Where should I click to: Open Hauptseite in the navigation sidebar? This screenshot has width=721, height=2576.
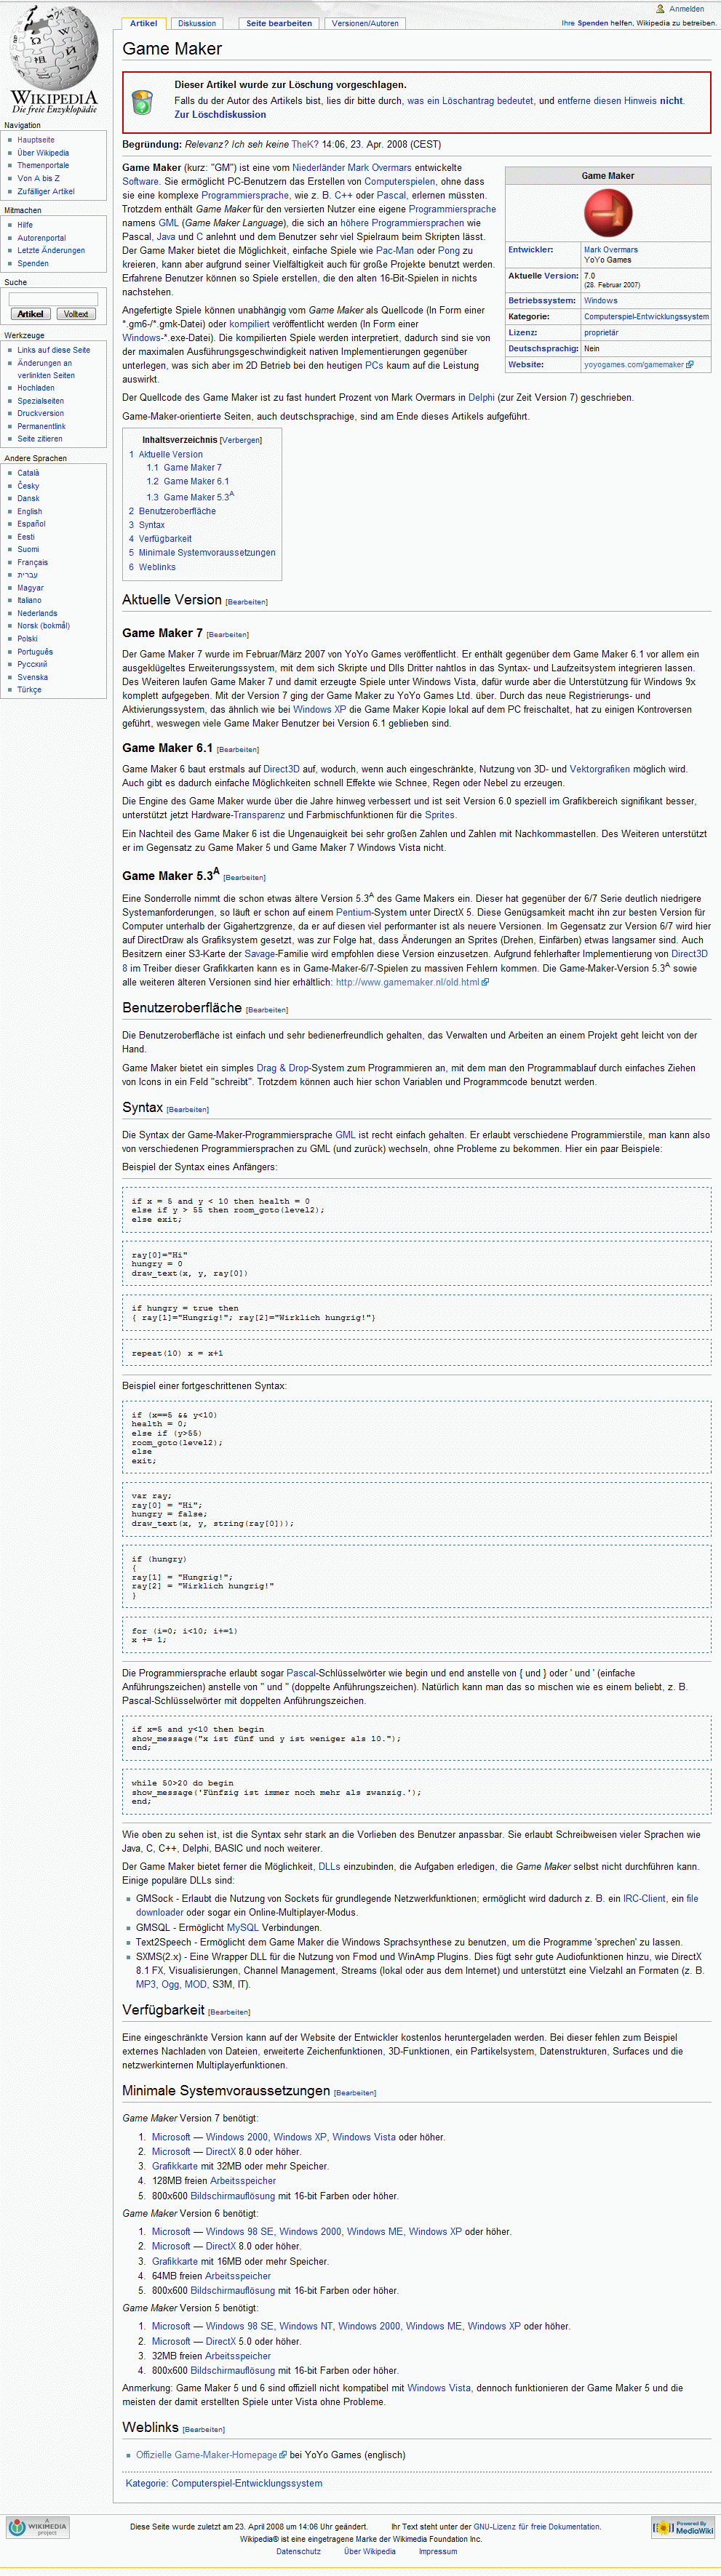[x=36, y=140]
